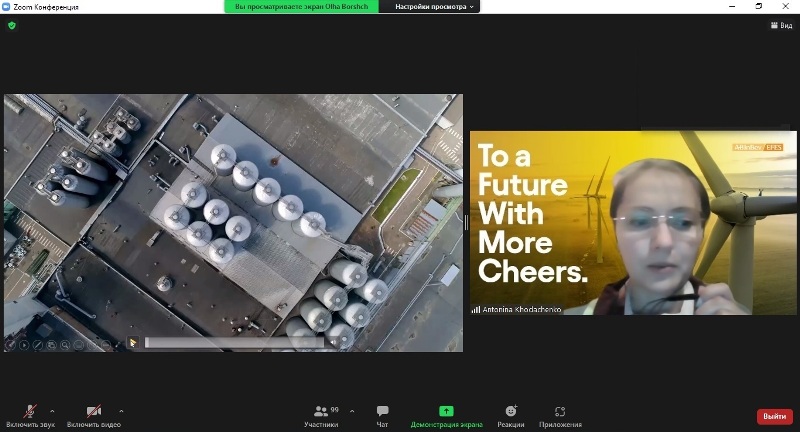The height and width of the screenshot is (432, 800).
Task: Open Настройки просмотра view options dropdown
Action: [434, 7]
